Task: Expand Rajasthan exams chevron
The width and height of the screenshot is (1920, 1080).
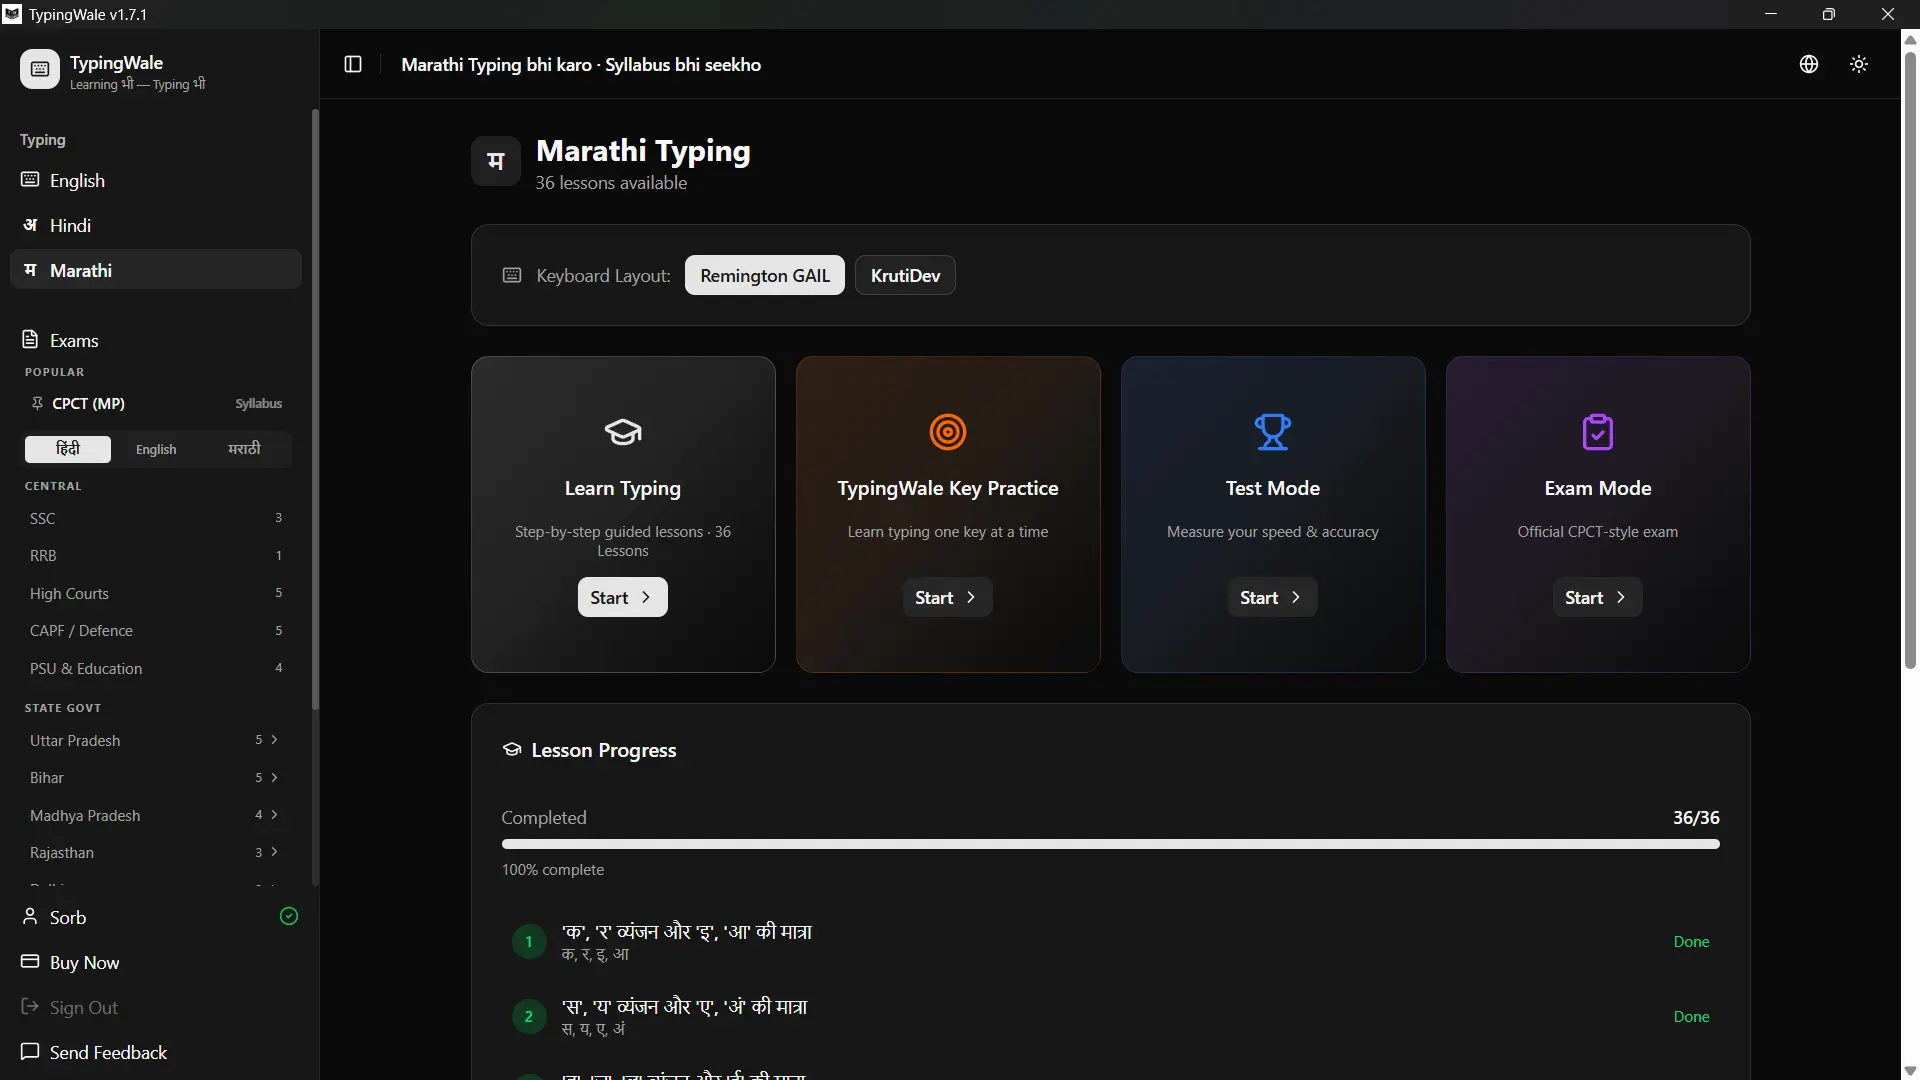Action: pos(274,852)
